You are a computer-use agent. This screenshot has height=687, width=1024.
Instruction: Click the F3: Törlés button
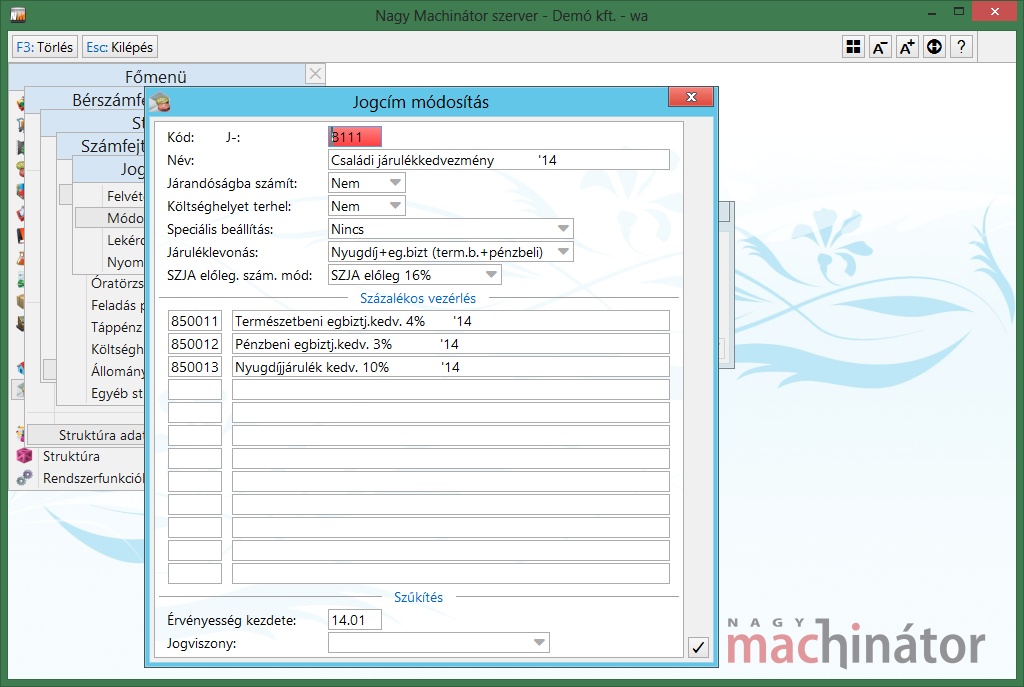click(x=45, y=47)
